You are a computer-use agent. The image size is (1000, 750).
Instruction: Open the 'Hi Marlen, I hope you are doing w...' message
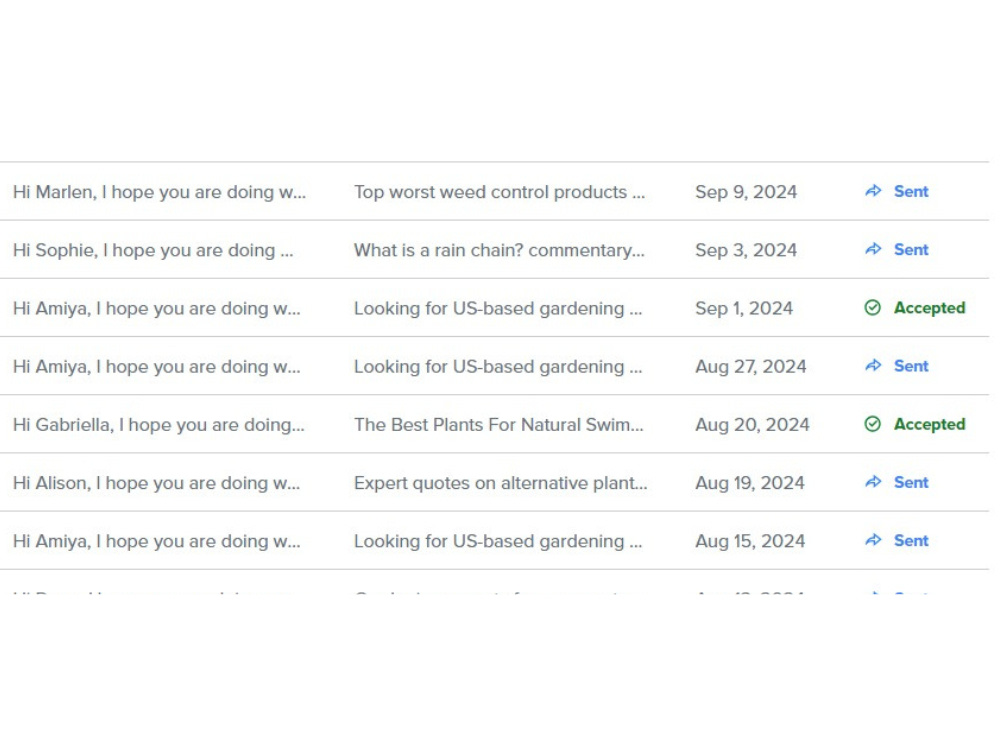(159, 192)
